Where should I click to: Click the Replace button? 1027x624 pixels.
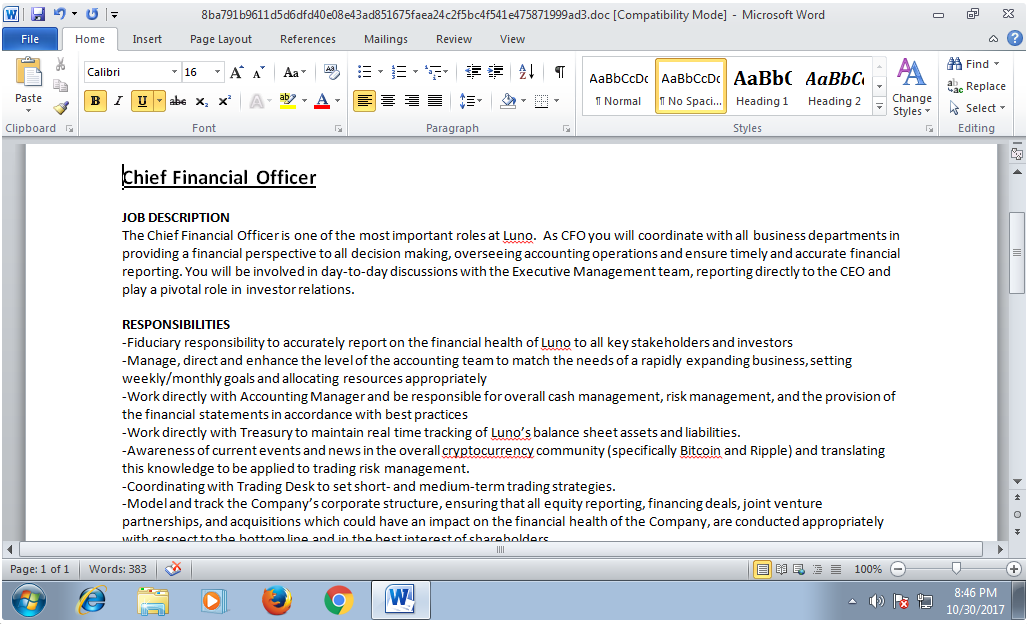[x=977, y=86]
